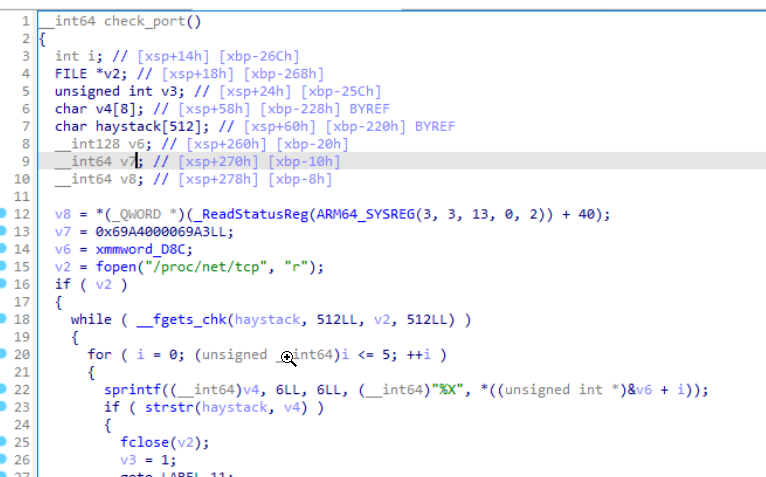Click the [xbp-26Ch] comment on line 3
The width and height of the screenshot is (766, 477).
259,56
